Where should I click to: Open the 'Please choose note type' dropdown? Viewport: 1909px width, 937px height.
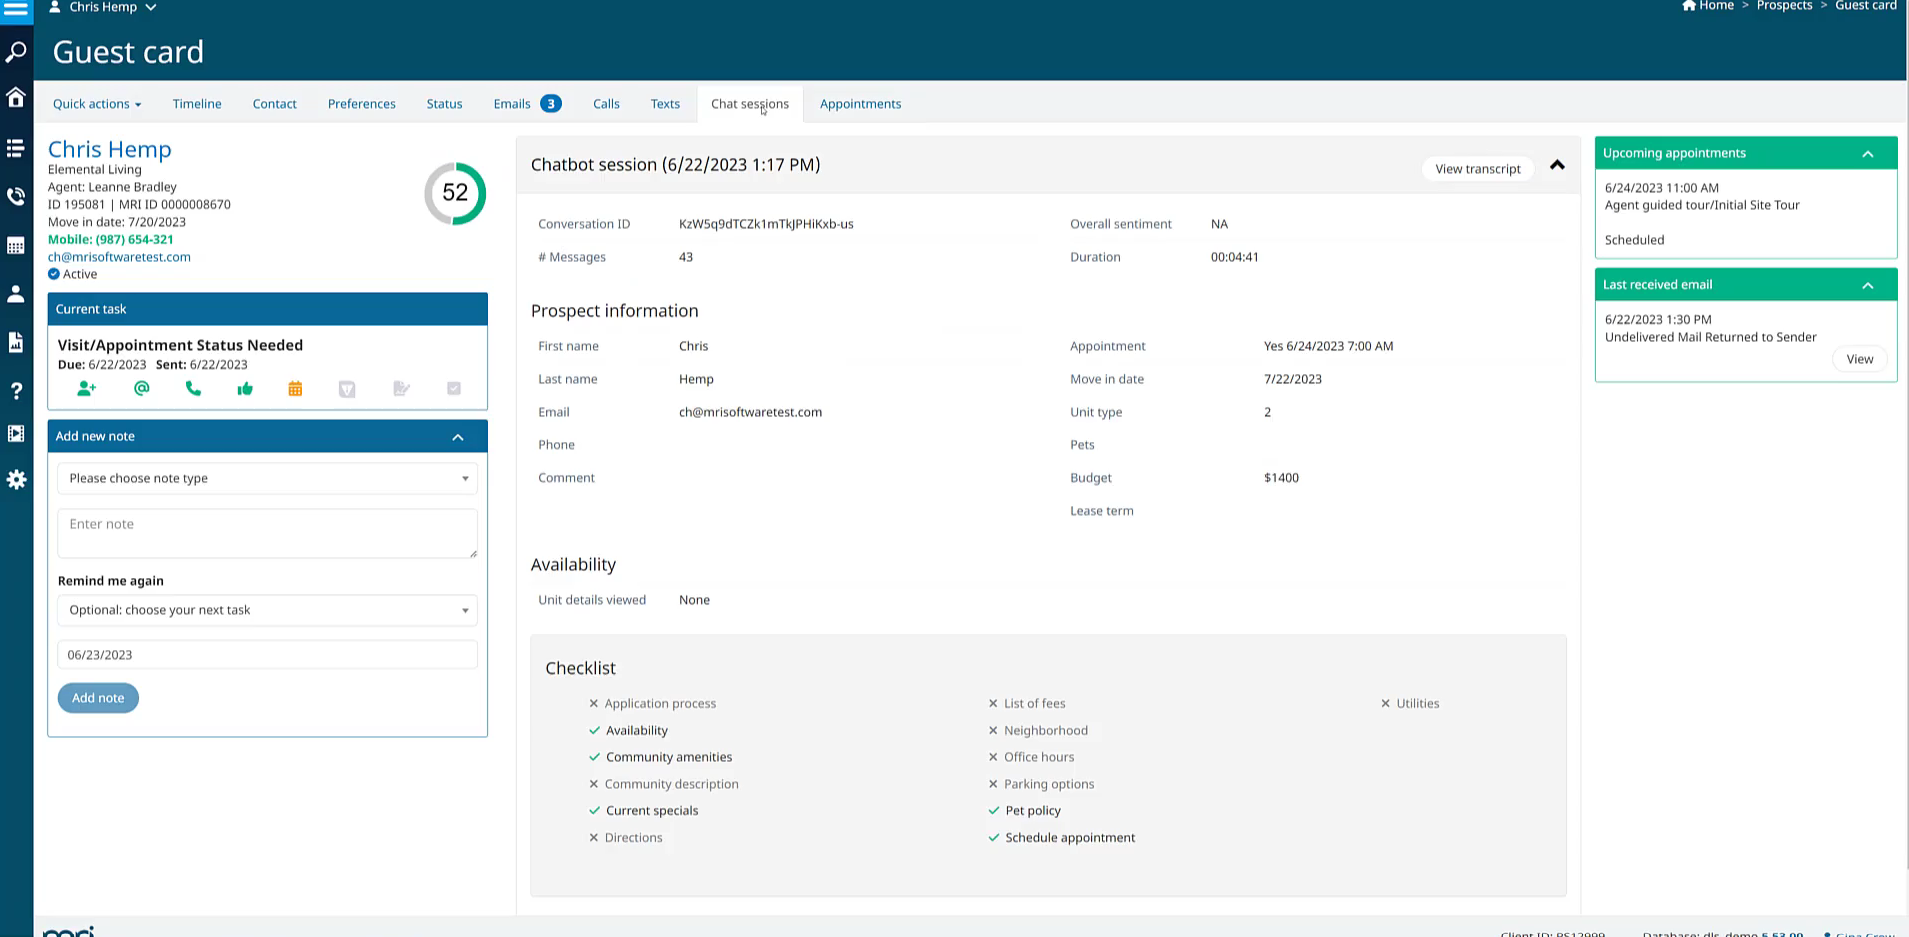(x=267, y=478)
